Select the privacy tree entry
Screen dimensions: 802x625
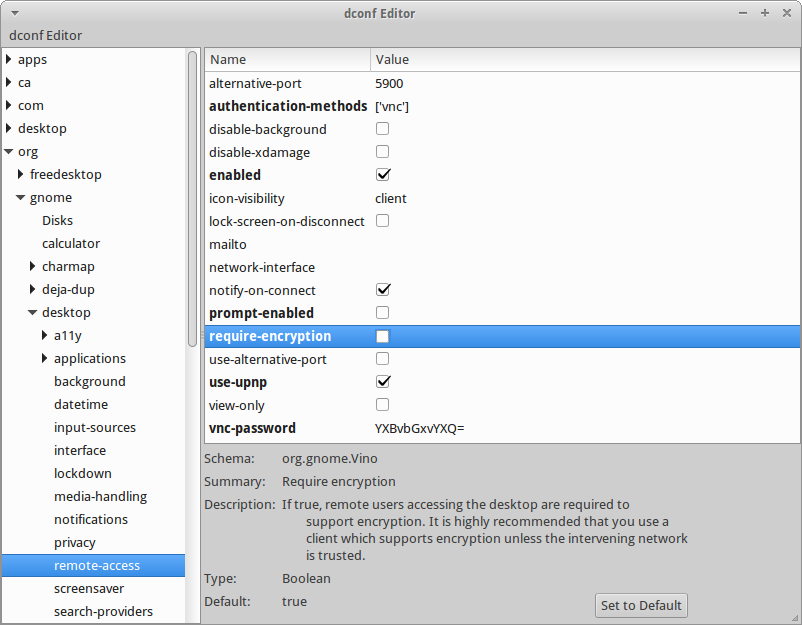tap(75, 543)
